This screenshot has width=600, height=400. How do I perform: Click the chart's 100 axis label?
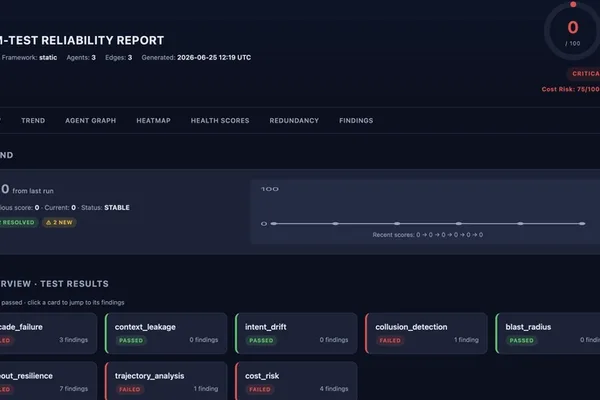270,189
